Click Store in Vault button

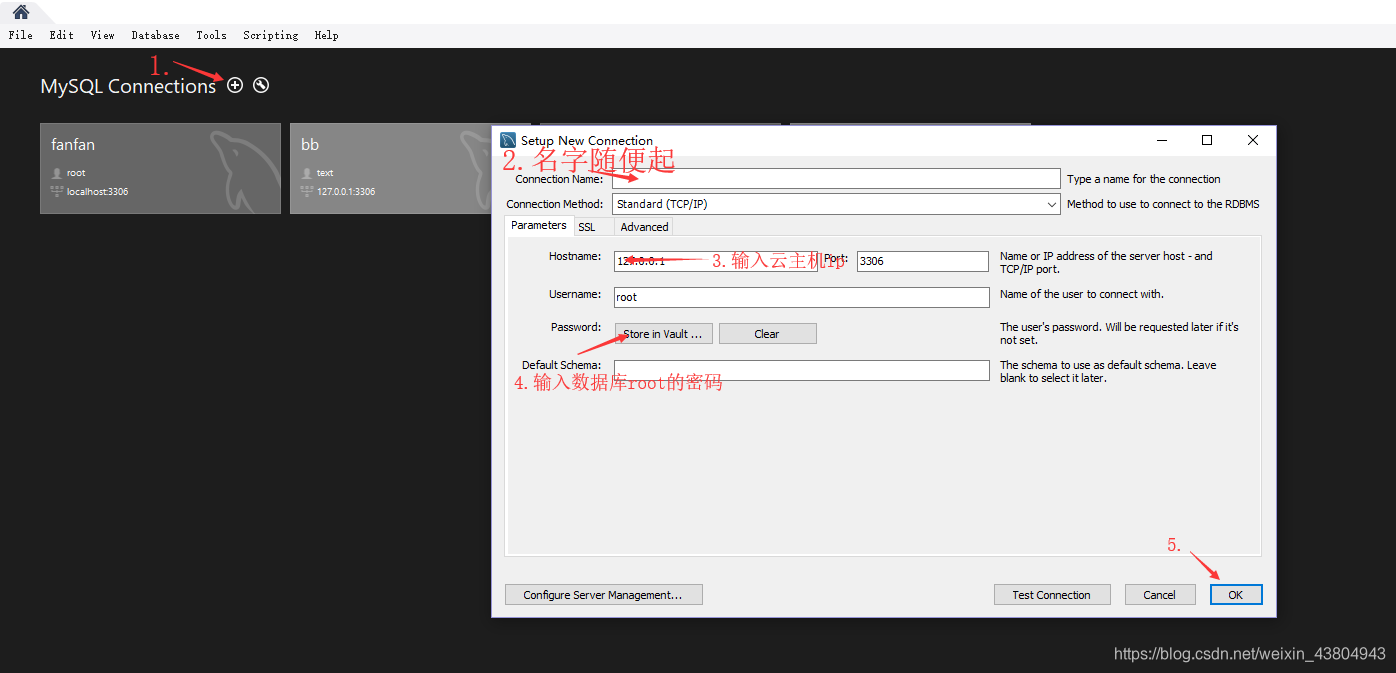point(664,334)
